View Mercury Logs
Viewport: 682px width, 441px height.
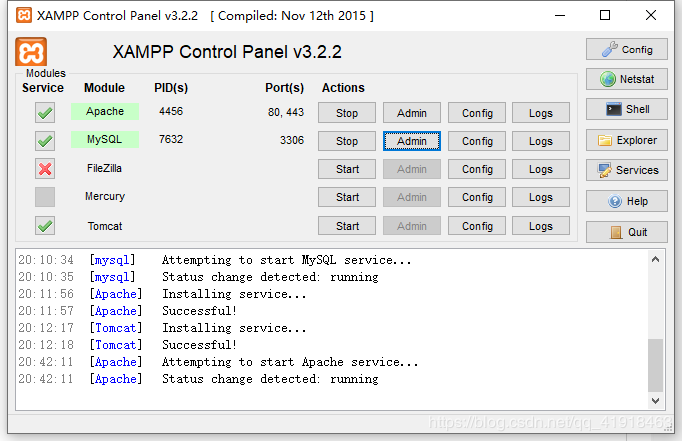click(x=541, y=197)
